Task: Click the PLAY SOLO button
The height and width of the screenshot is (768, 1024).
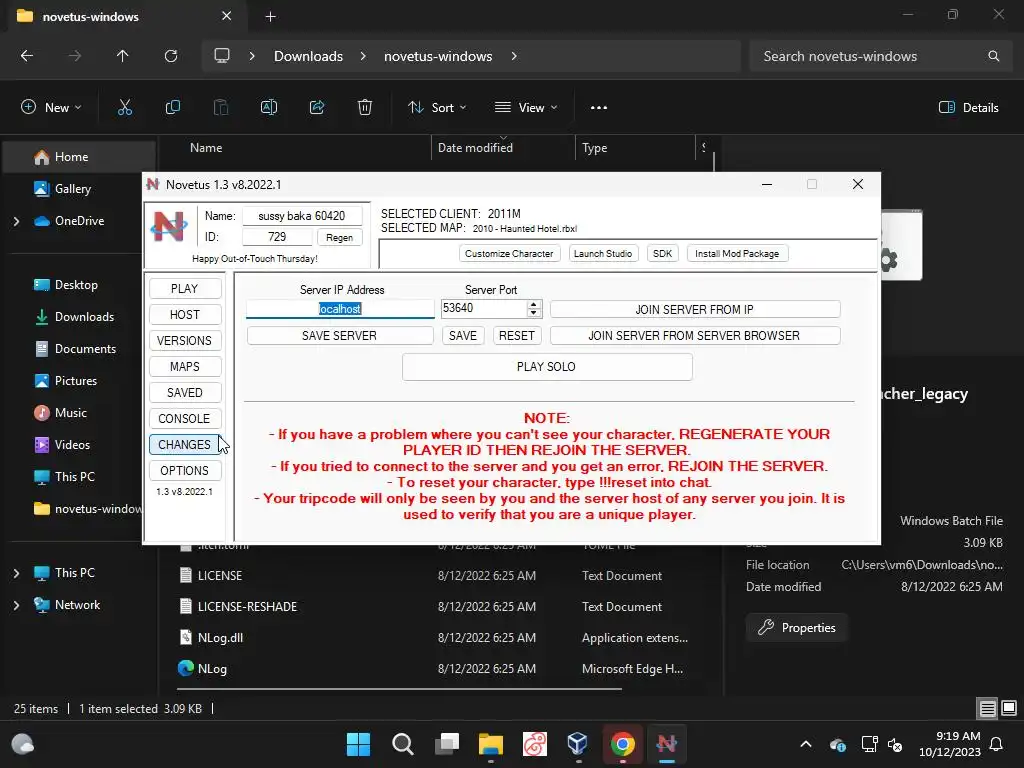Action: (547, 367)
